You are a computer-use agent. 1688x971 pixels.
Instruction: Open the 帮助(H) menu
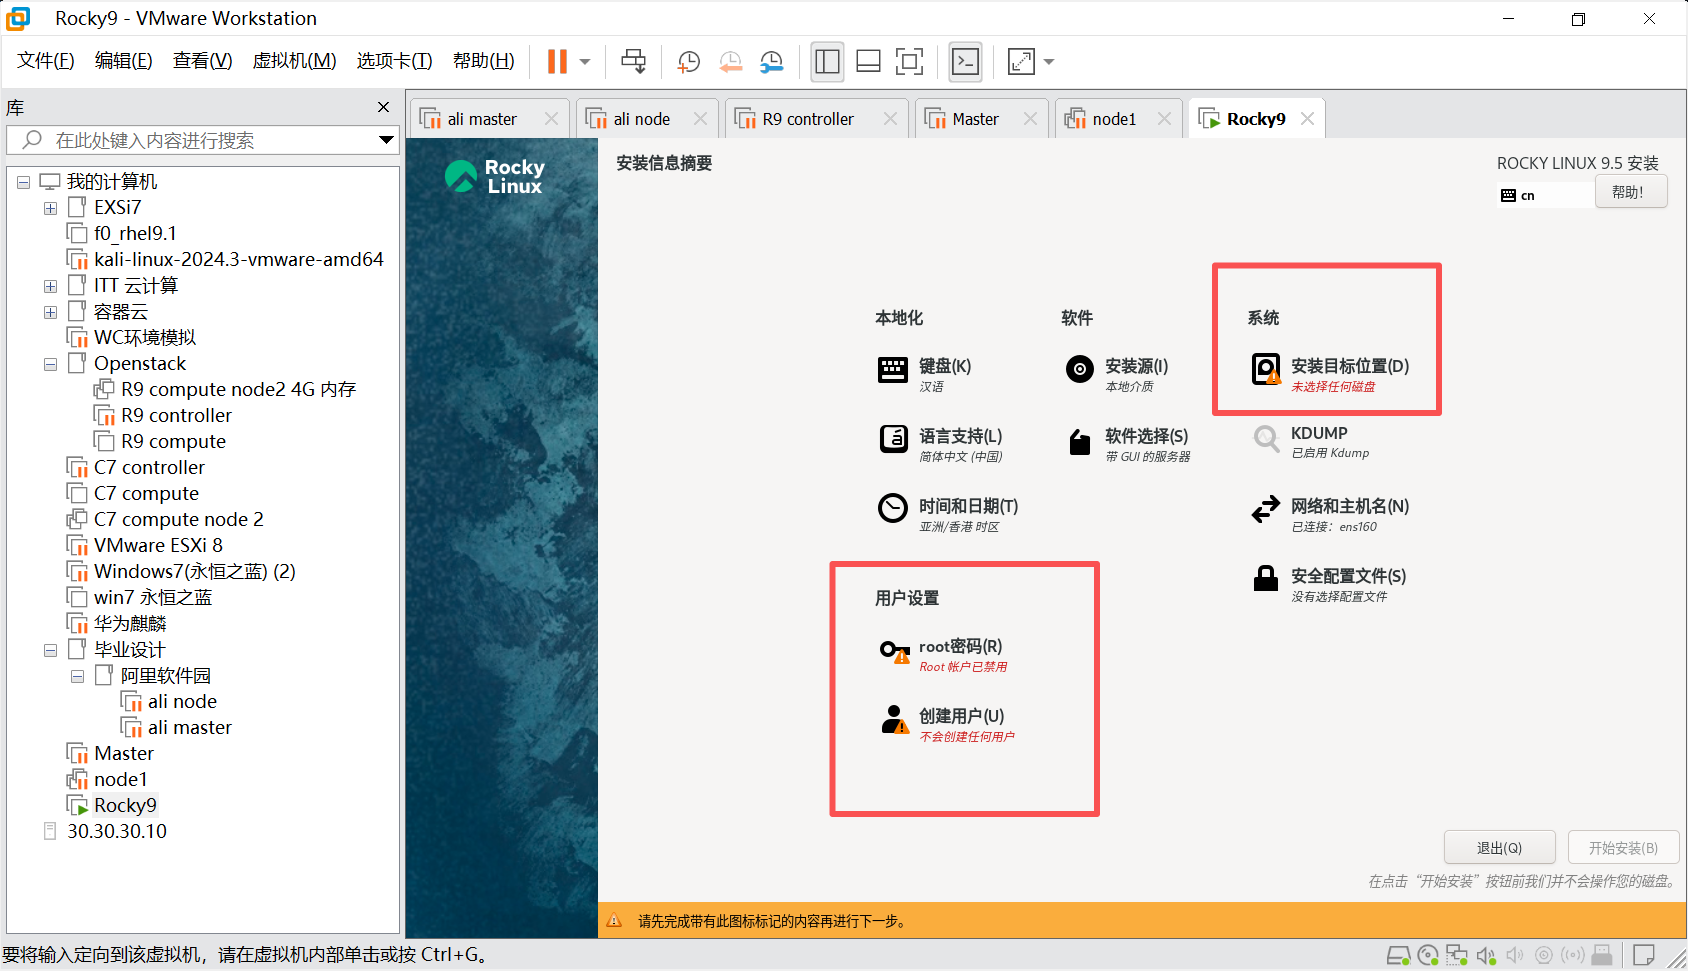pos(484,61)
